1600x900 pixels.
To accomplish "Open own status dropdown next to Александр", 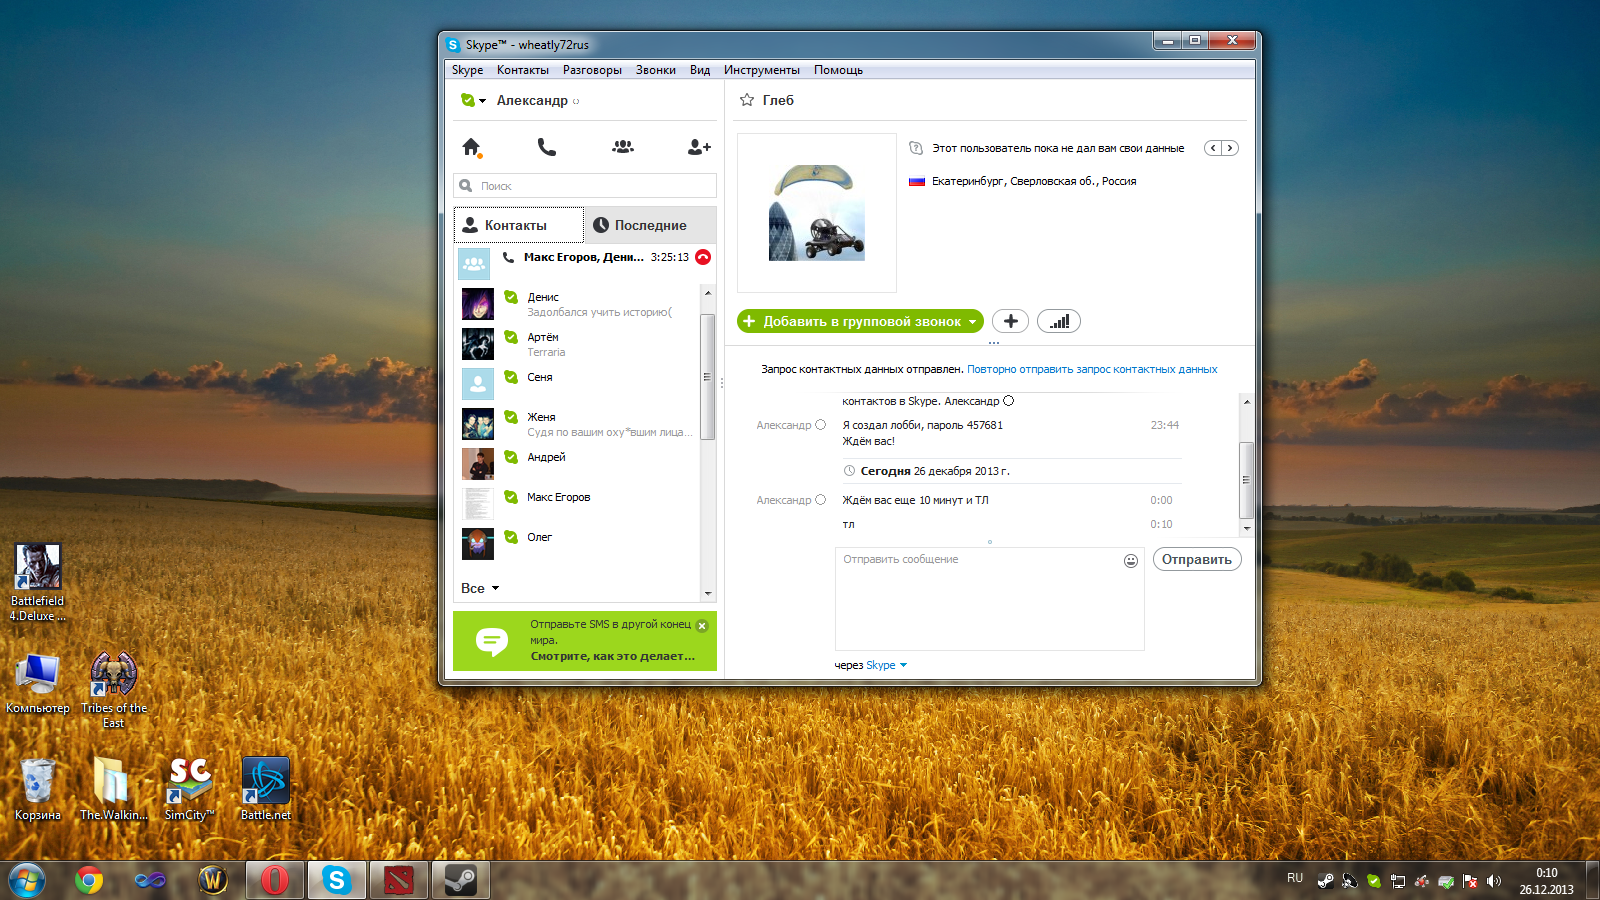I will coord(473,100).
